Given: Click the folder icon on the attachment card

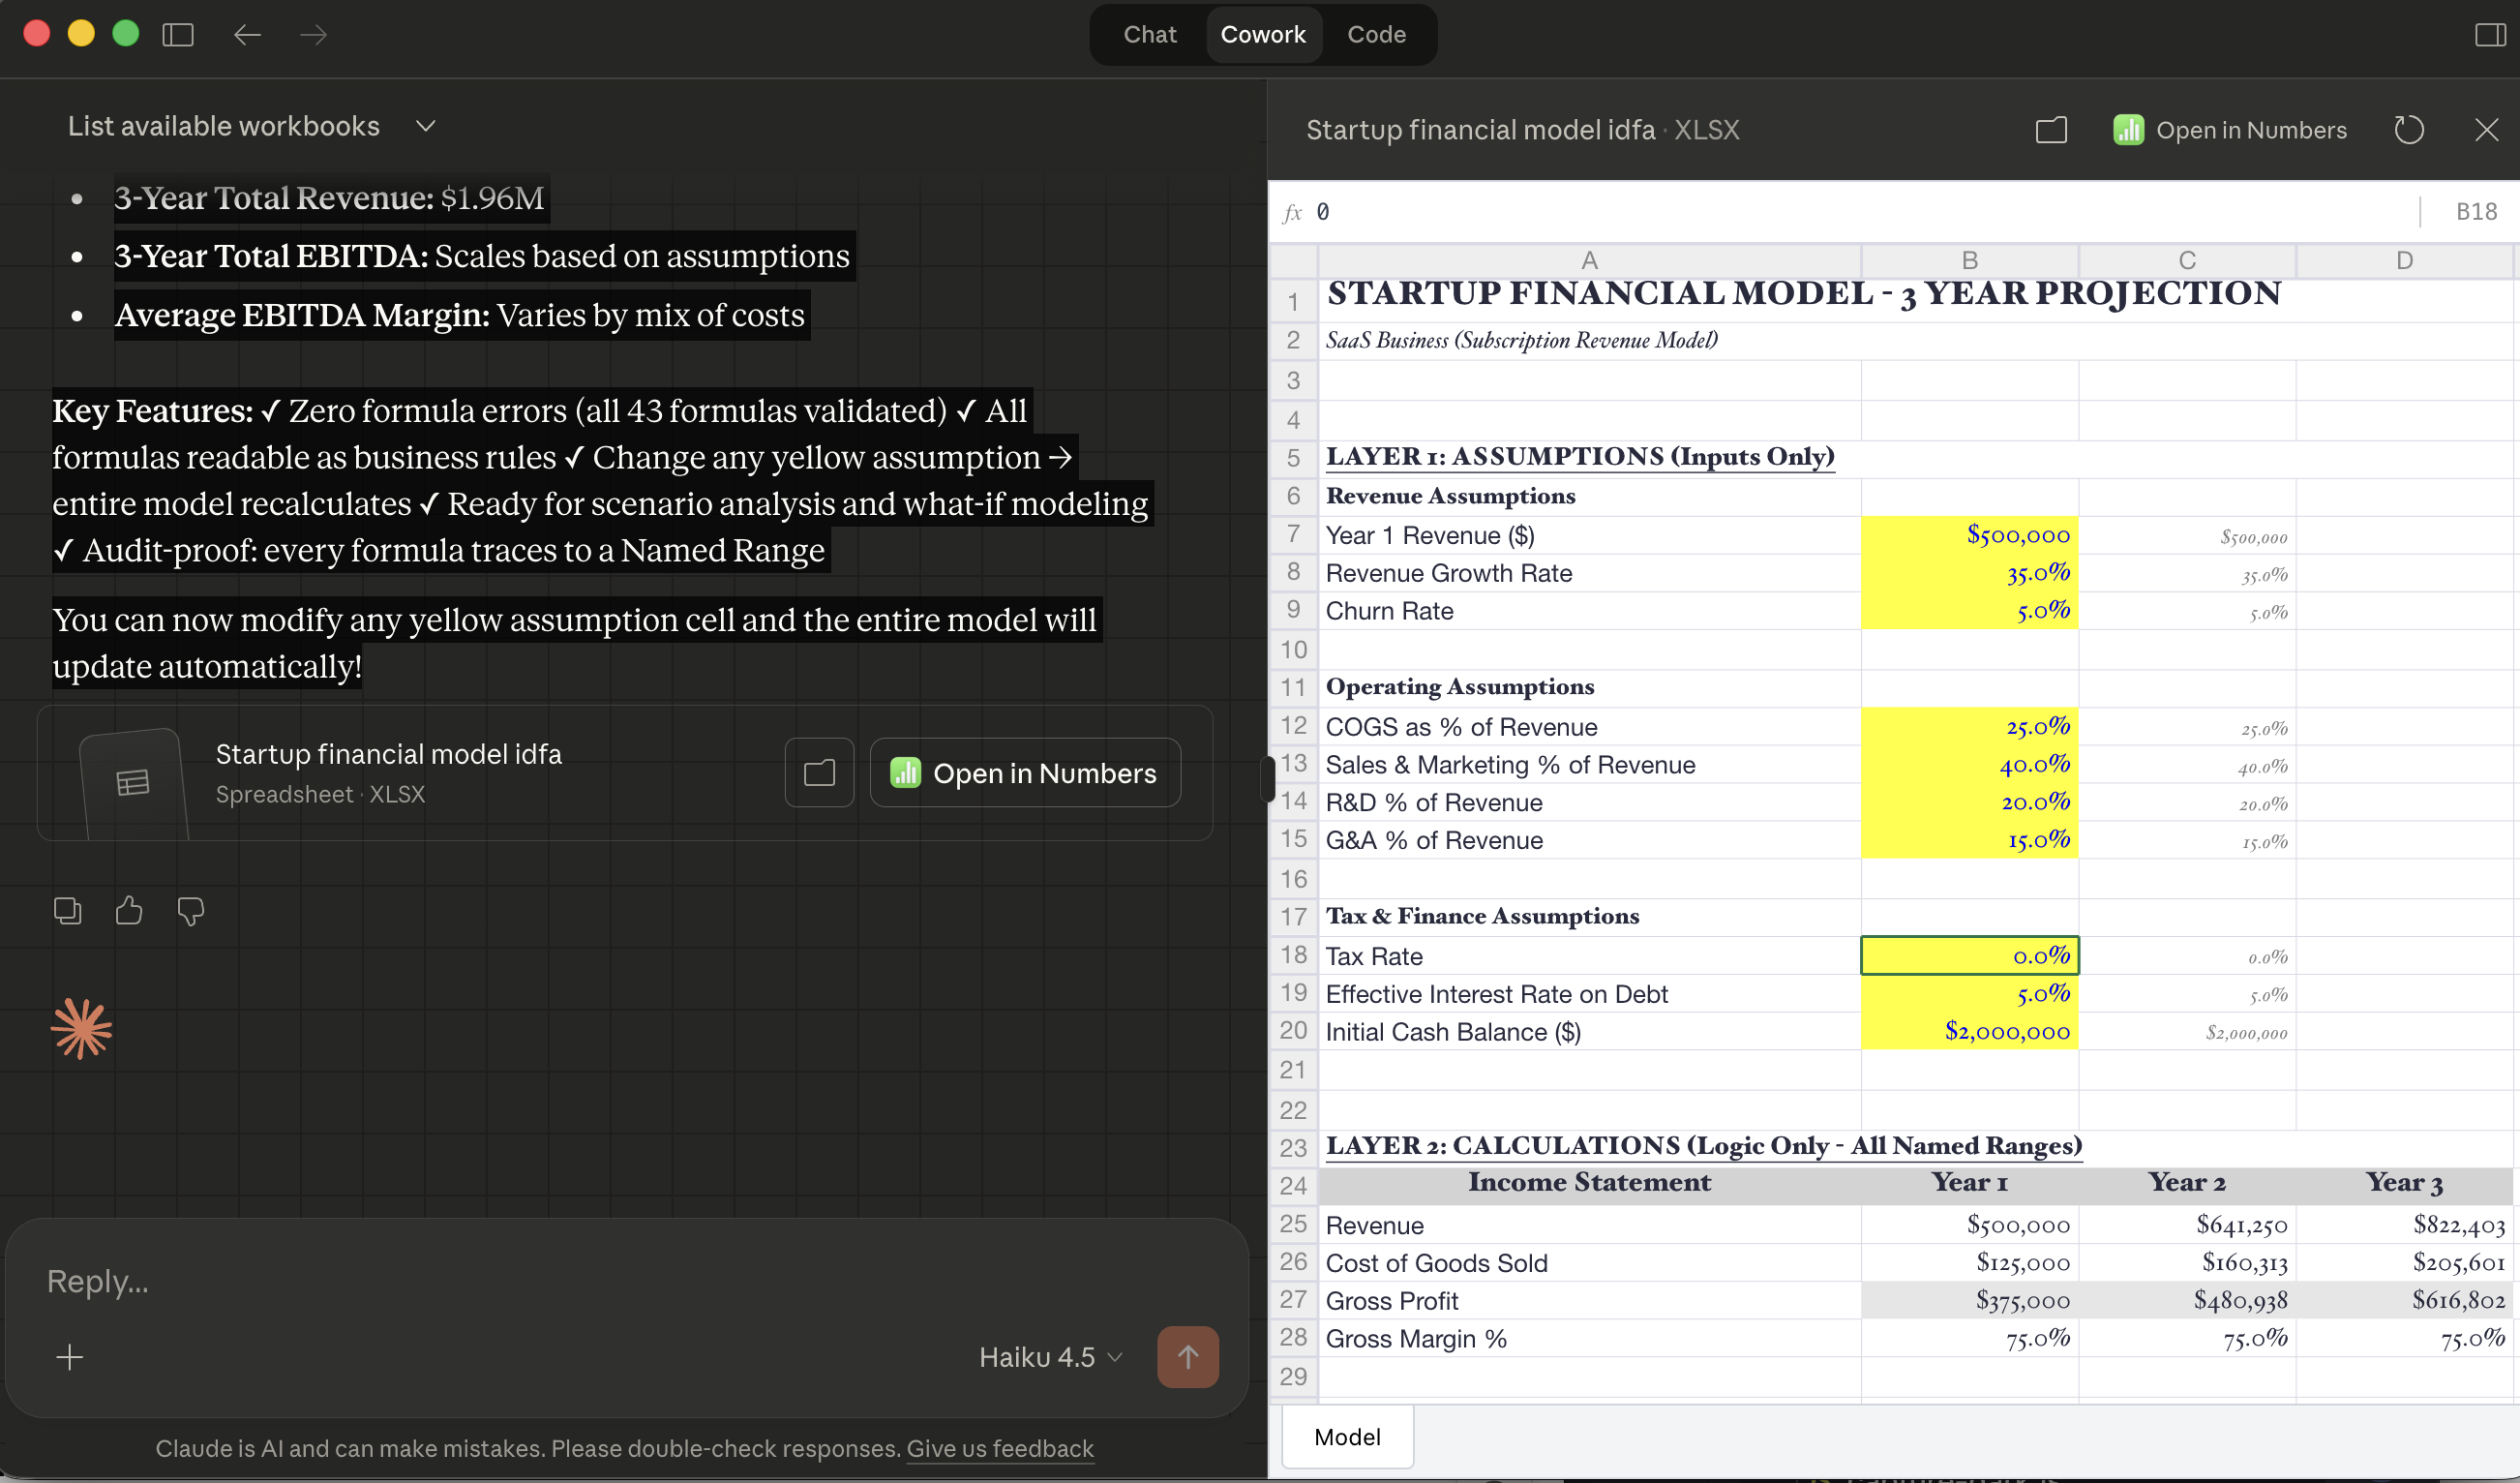Looking at the screenshot, I should [818, 773].
